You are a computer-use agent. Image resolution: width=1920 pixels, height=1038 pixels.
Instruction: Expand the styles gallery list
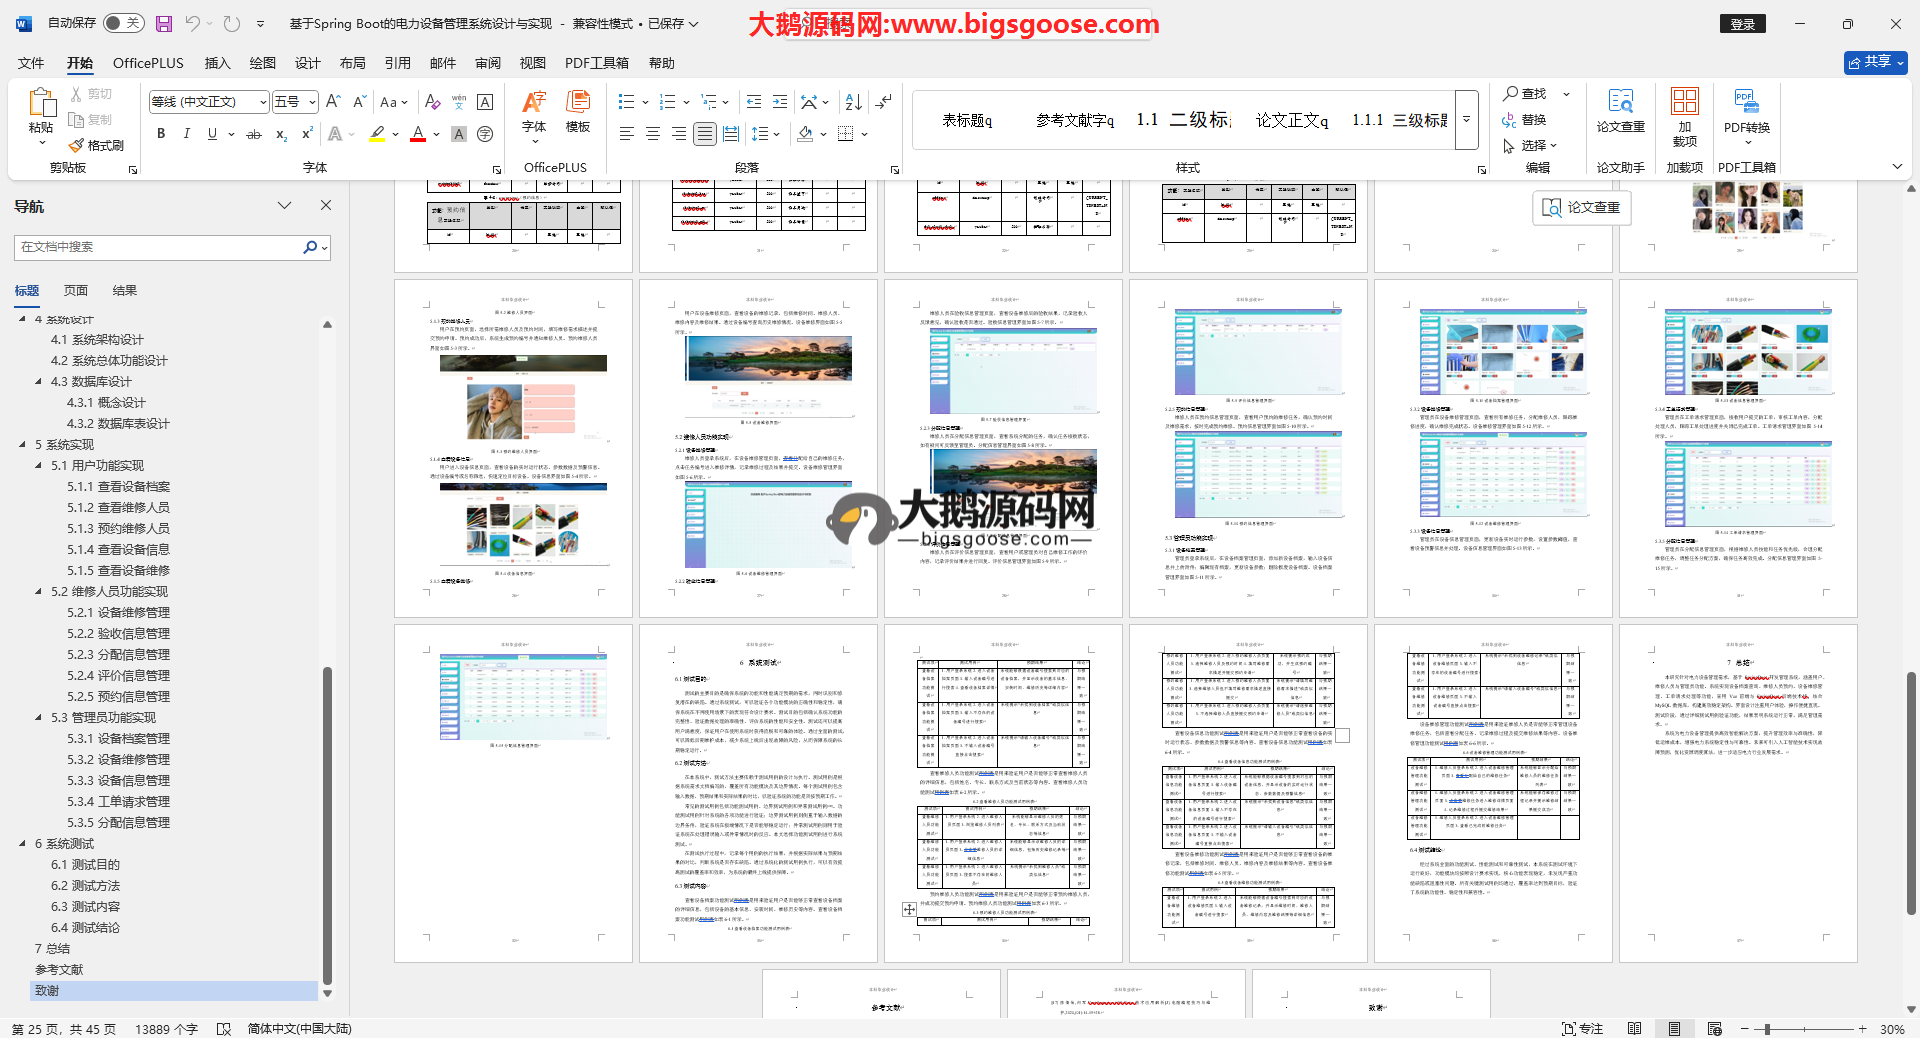(1467, 120)
